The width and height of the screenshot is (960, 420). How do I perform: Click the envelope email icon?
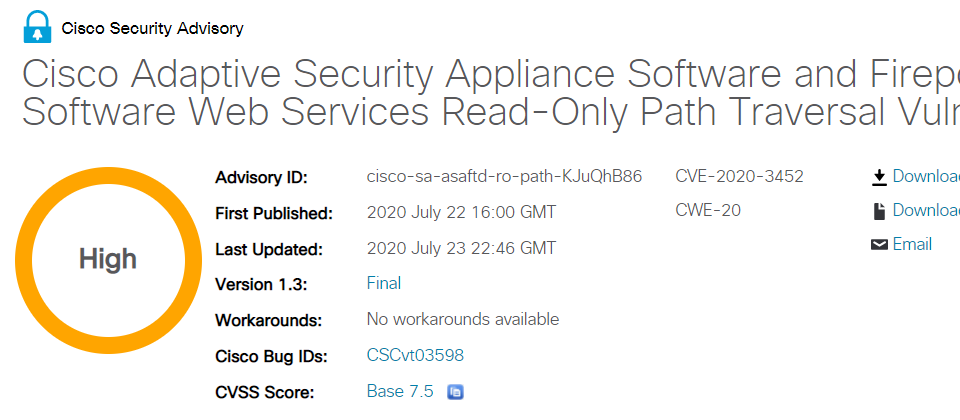(879, 245)
